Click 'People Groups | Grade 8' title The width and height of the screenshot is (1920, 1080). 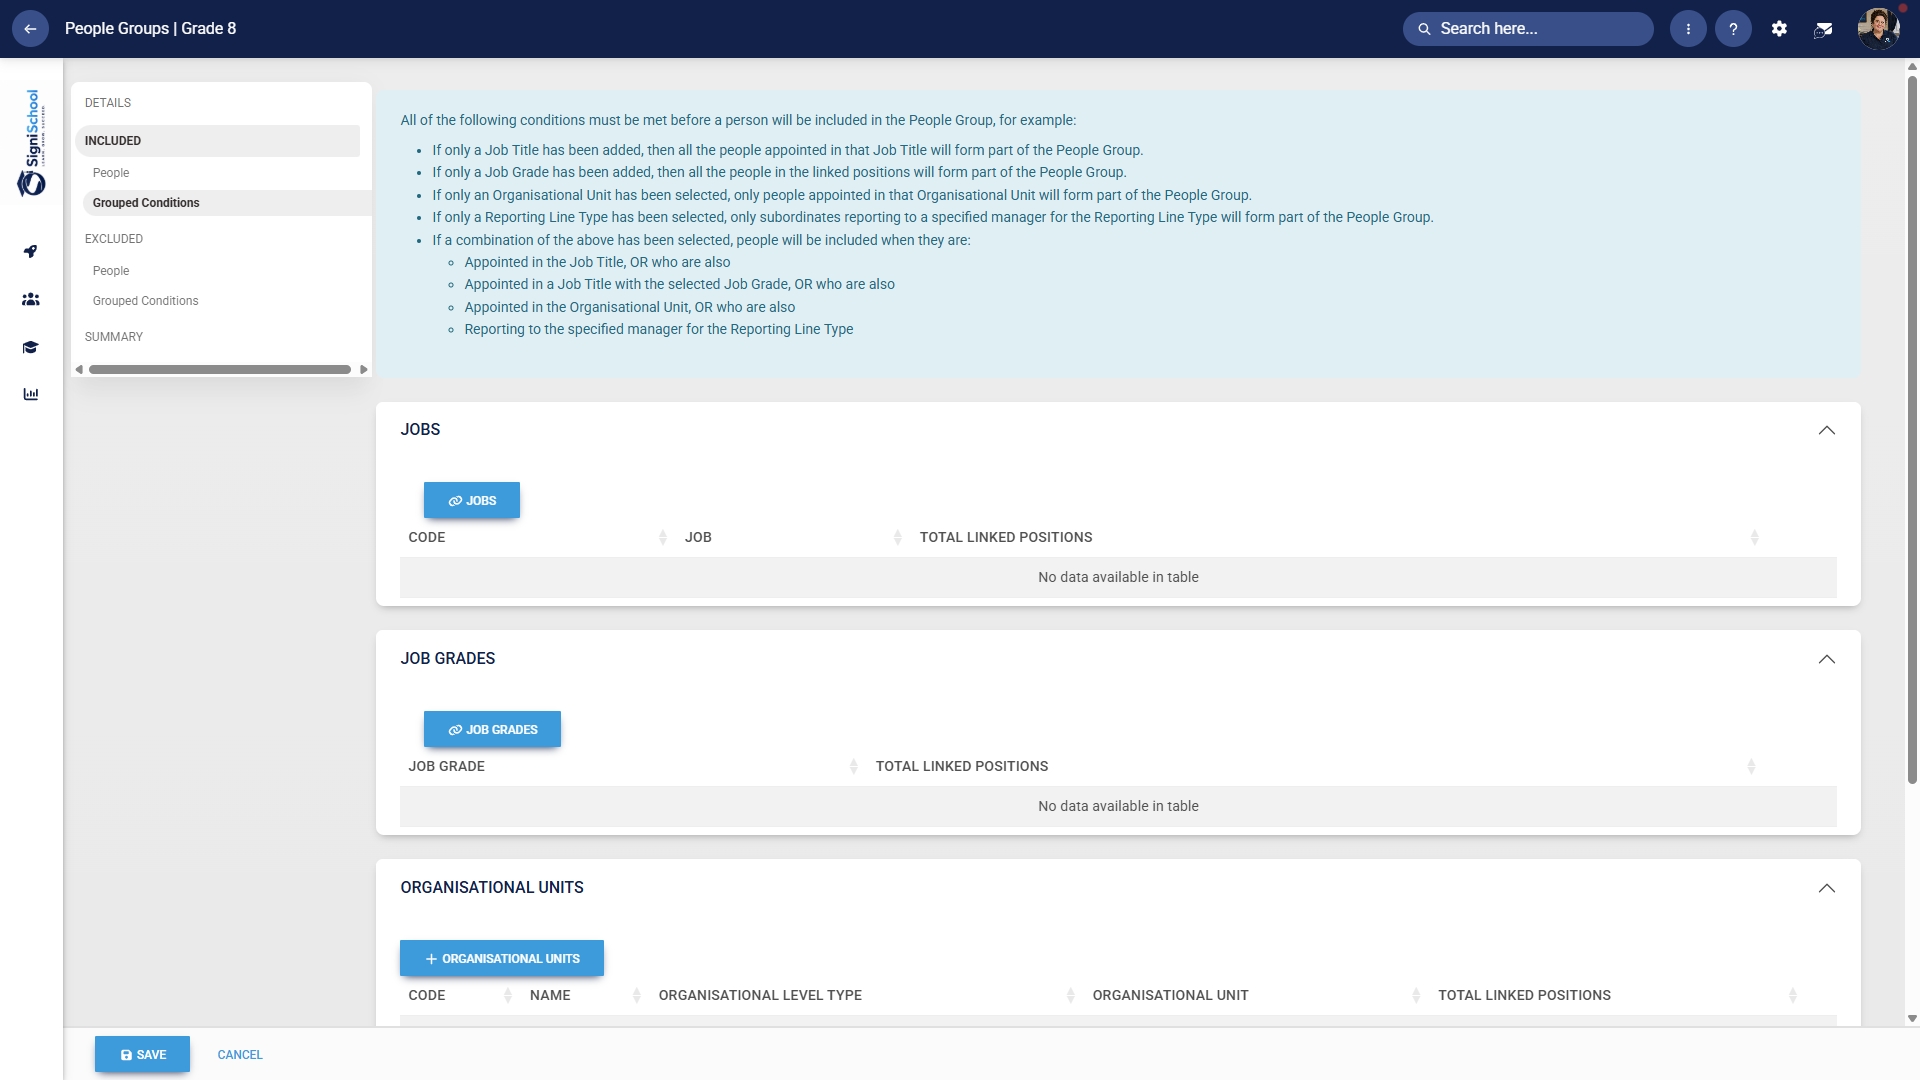pos(151,29)
